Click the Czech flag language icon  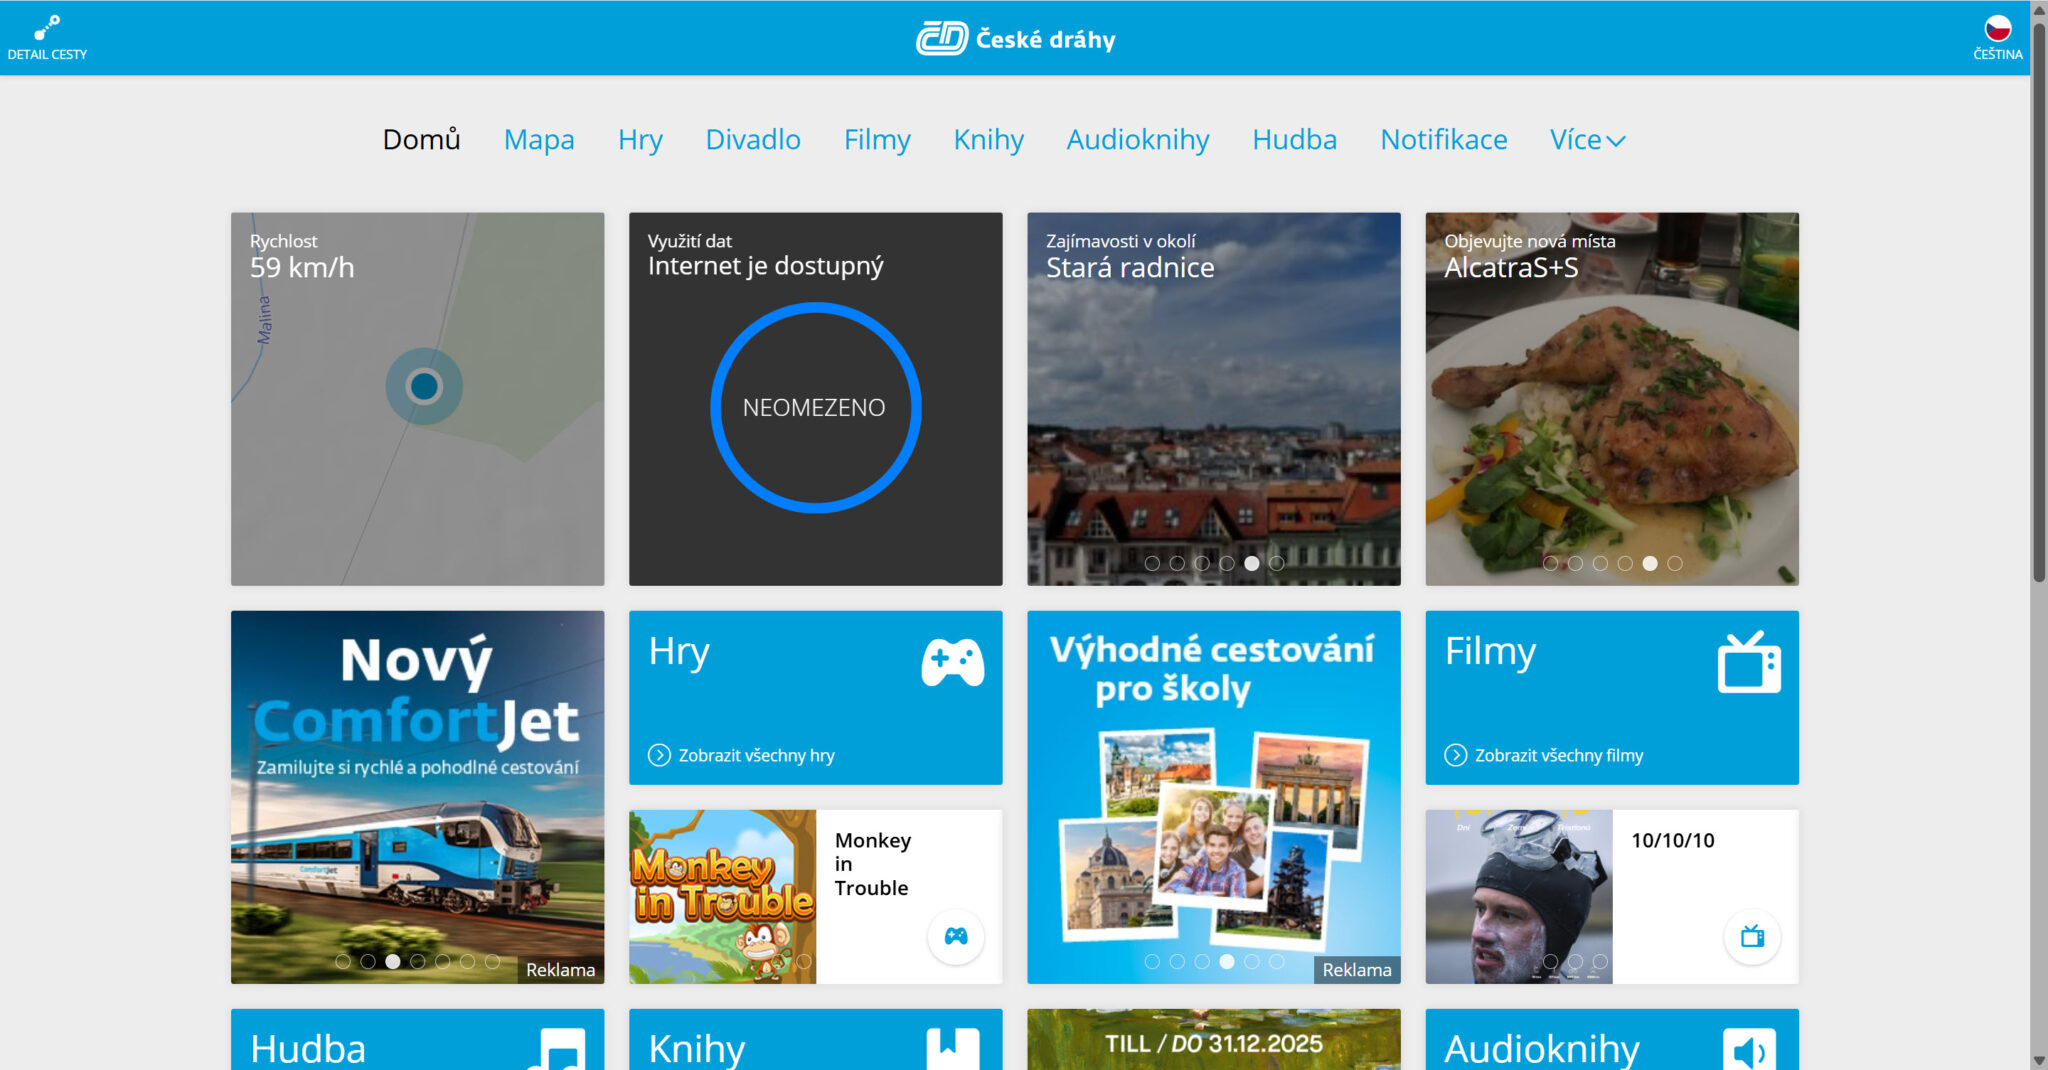pos(1997,28)
